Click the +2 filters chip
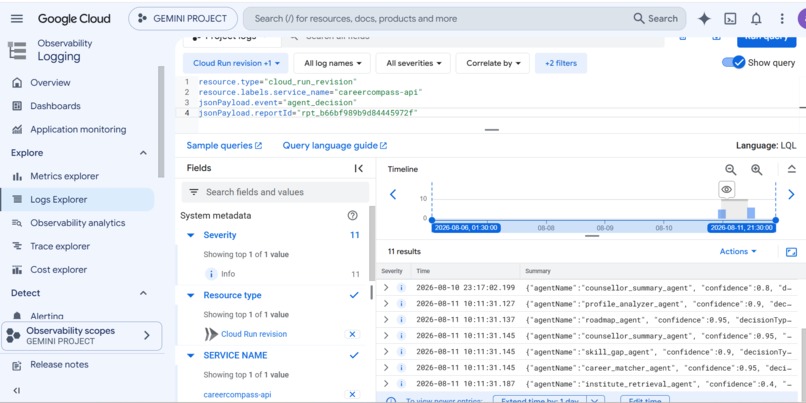 [x=561, y=63]
